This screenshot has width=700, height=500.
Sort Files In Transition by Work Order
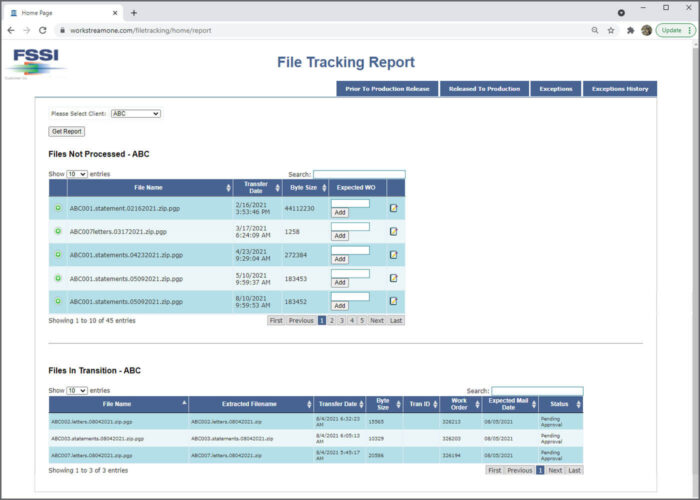pyautogui.click(x=460, y=404)
